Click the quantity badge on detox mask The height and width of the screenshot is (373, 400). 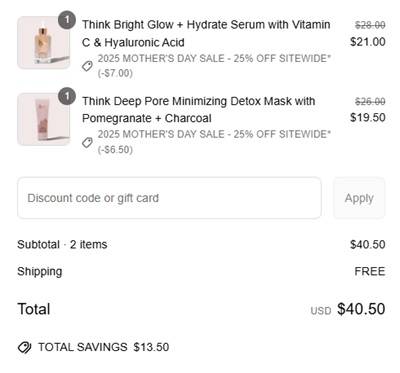coord(67,96)
